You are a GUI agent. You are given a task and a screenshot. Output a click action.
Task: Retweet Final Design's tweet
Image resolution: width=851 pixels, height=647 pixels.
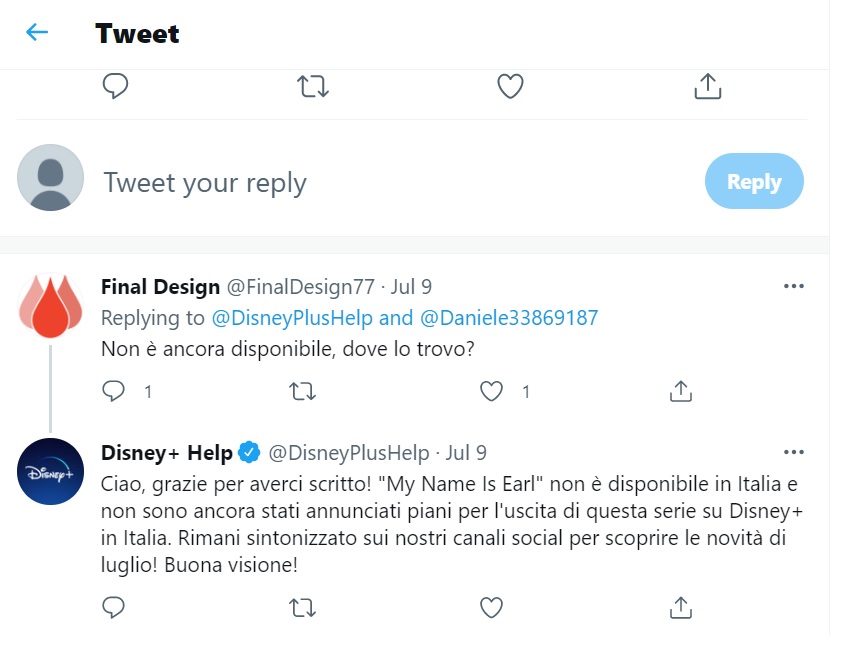tap(302, 391)
